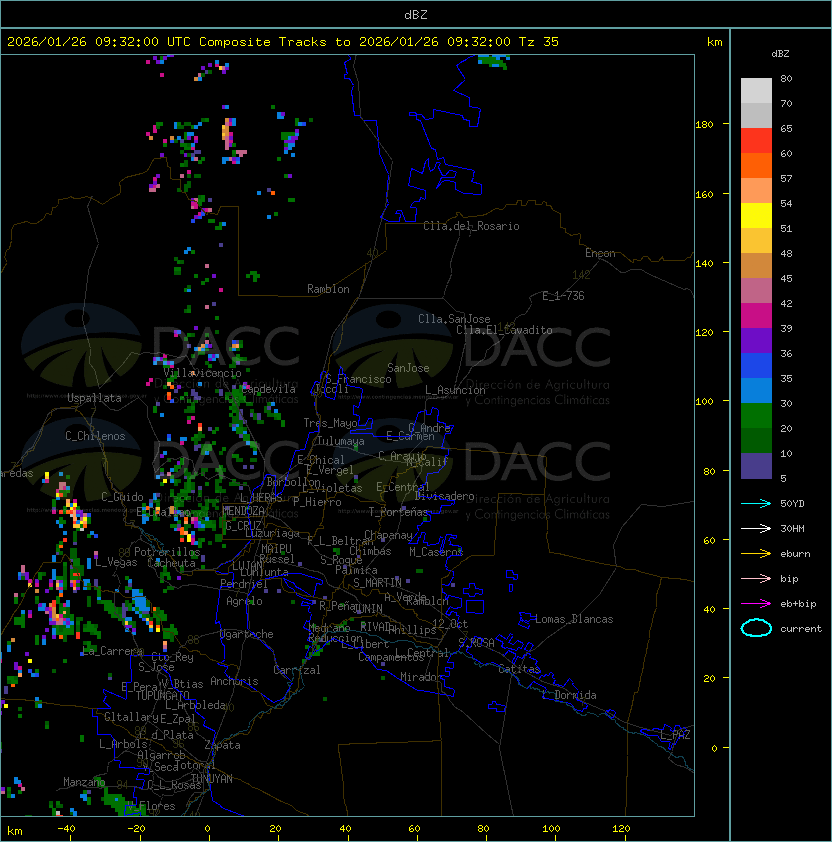
Task: Click the white 30HM arrow in legend
Action: [x=756, y=528]
